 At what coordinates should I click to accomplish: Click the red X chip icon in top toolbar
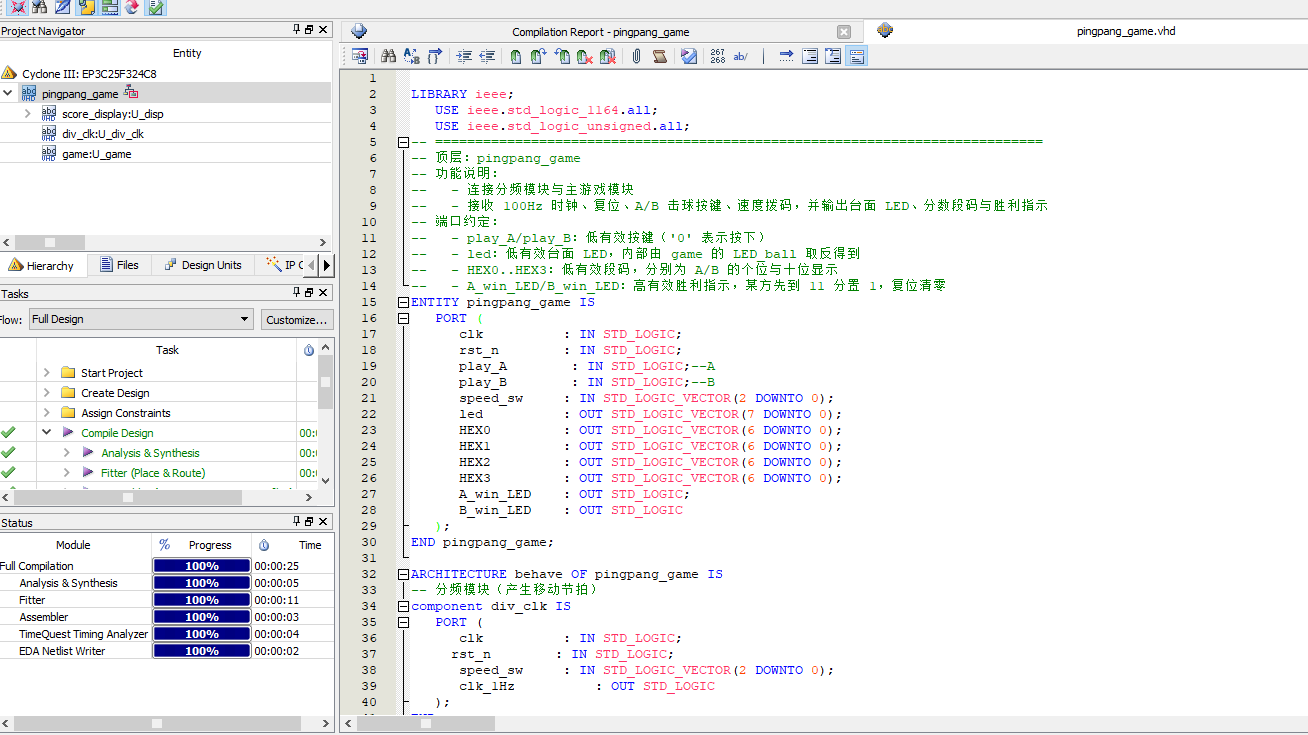(18, 7)
